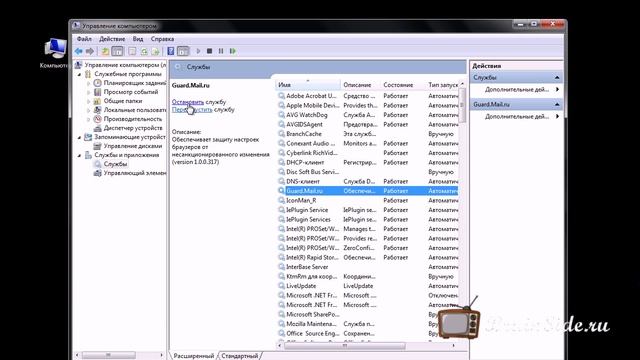Click the Export list toolbar icon

pyautogui.click(x=155, y=51)
